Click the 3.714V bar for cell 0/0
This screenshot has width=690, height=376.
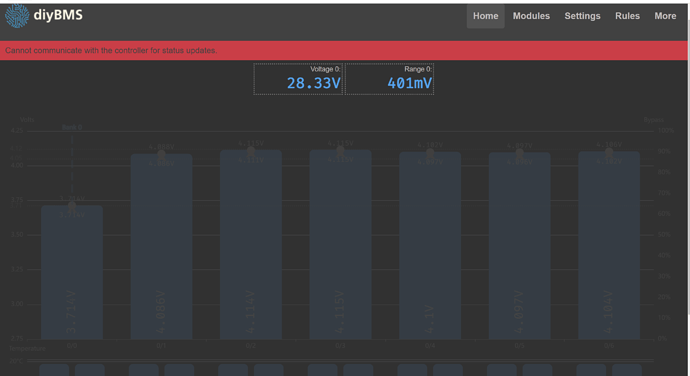pyautogui.click(x=72, y=272)
